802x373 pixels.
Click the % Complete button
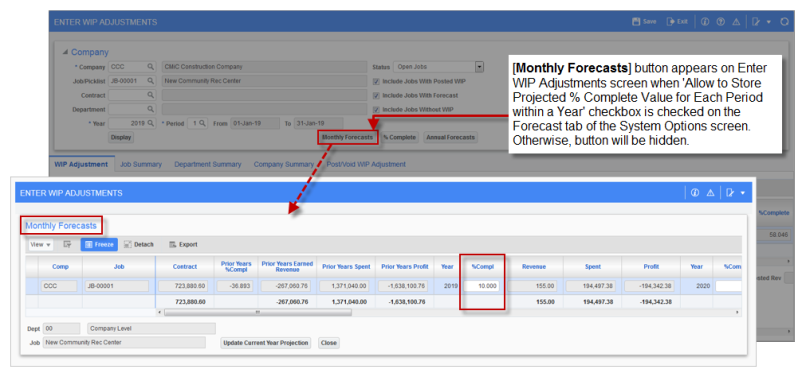(x=399, y=137)
